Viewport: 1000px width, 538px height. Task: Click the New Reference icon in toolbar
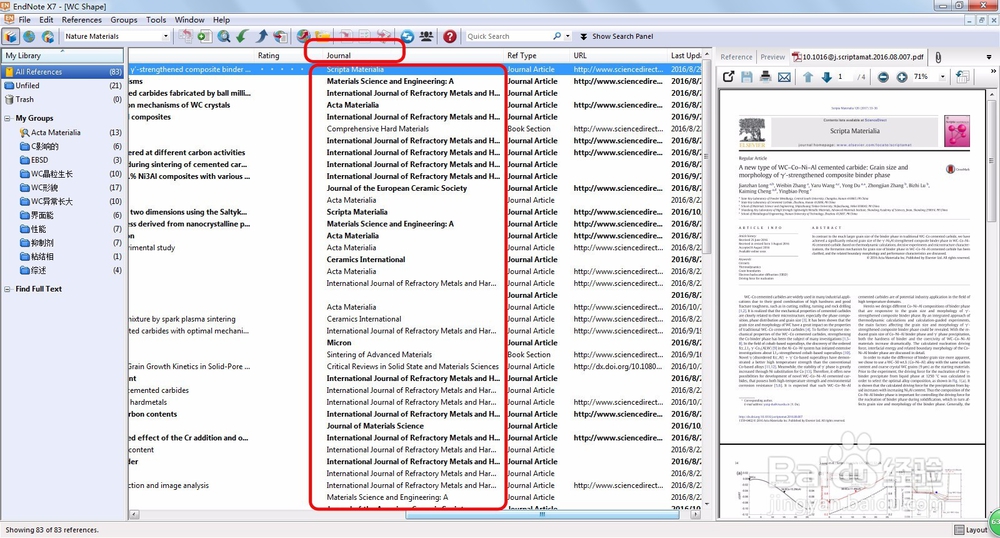coord(204,36)
